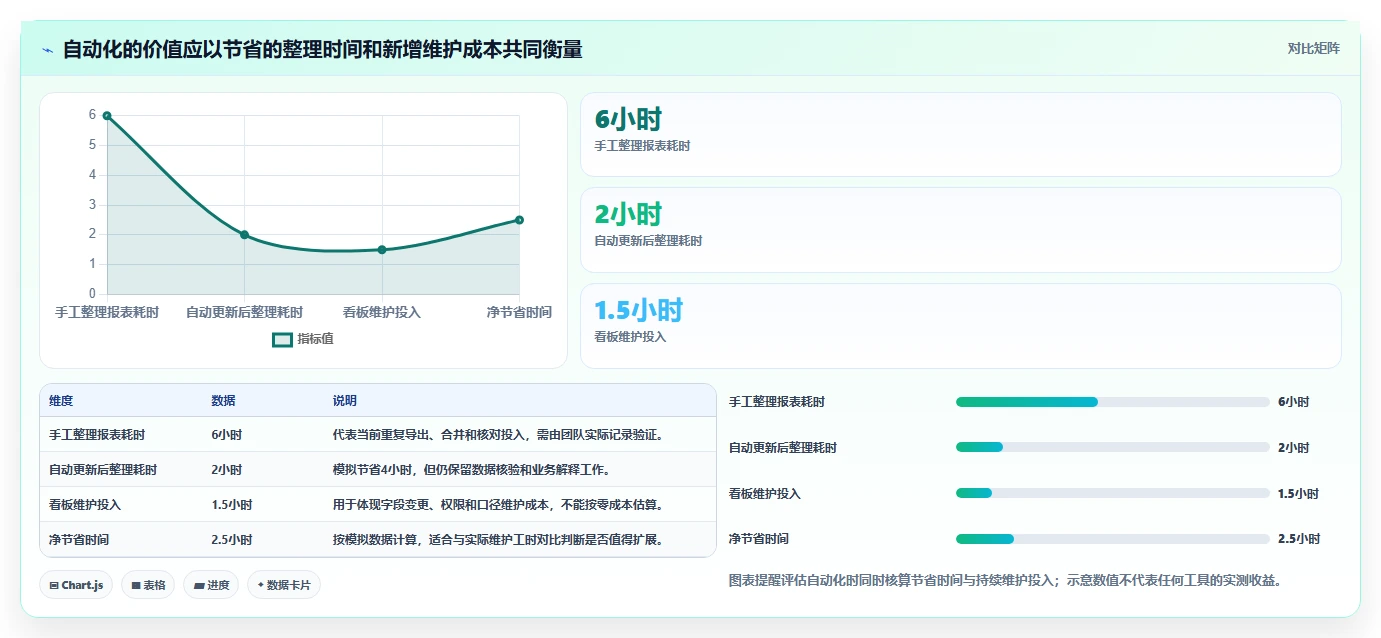
Task: Select the 数据卡片 tag chip
Action: (x=284, y=585)
